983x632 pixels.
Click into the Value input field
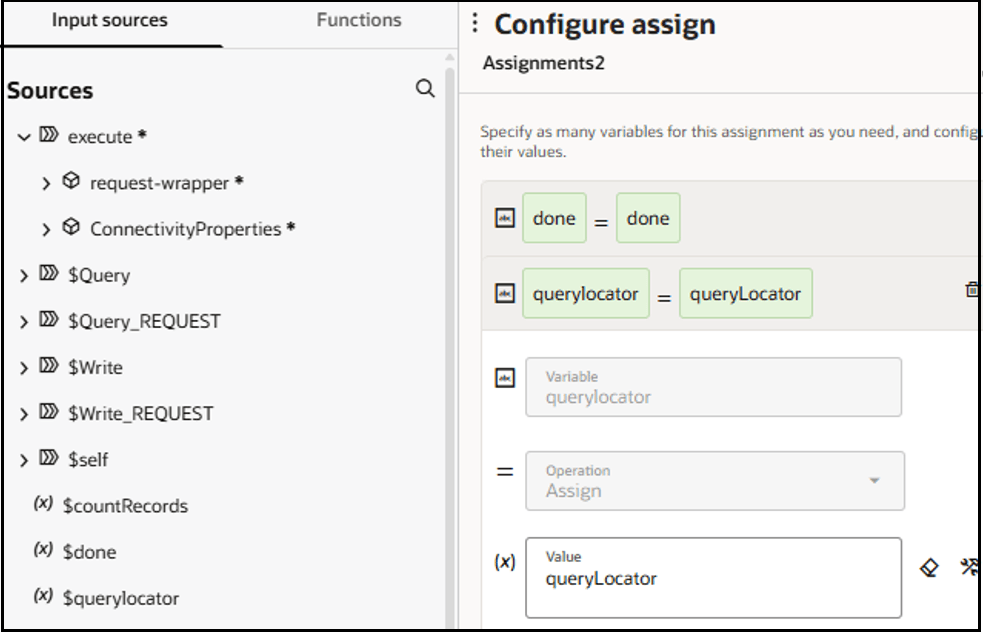(712, 578)
